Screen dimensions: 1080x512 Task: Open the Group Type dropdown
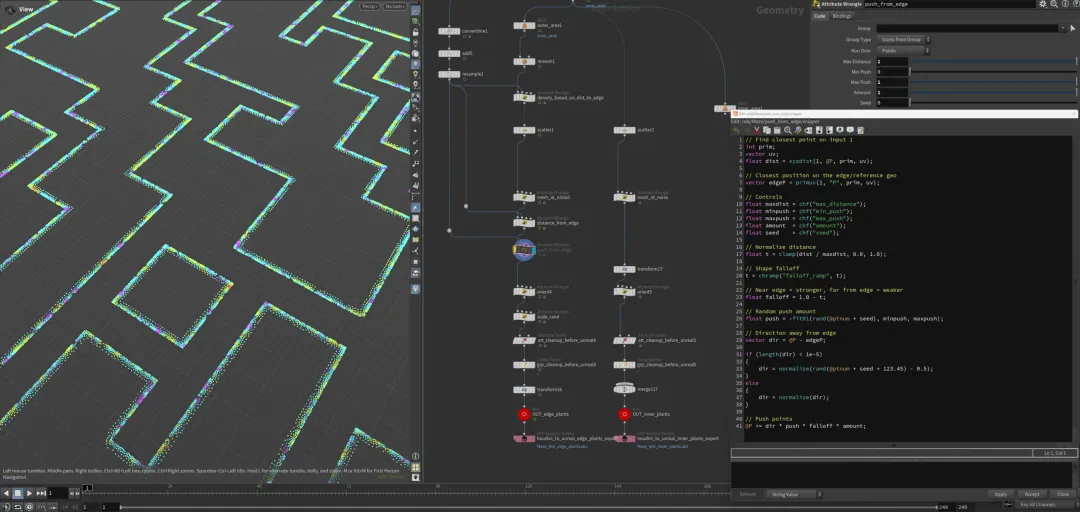coord(903,39)
